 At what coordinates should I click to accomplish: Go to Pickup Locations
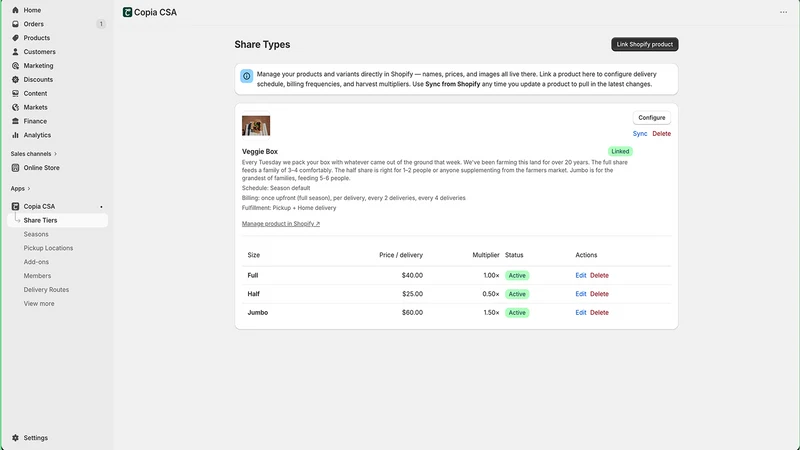48,248
